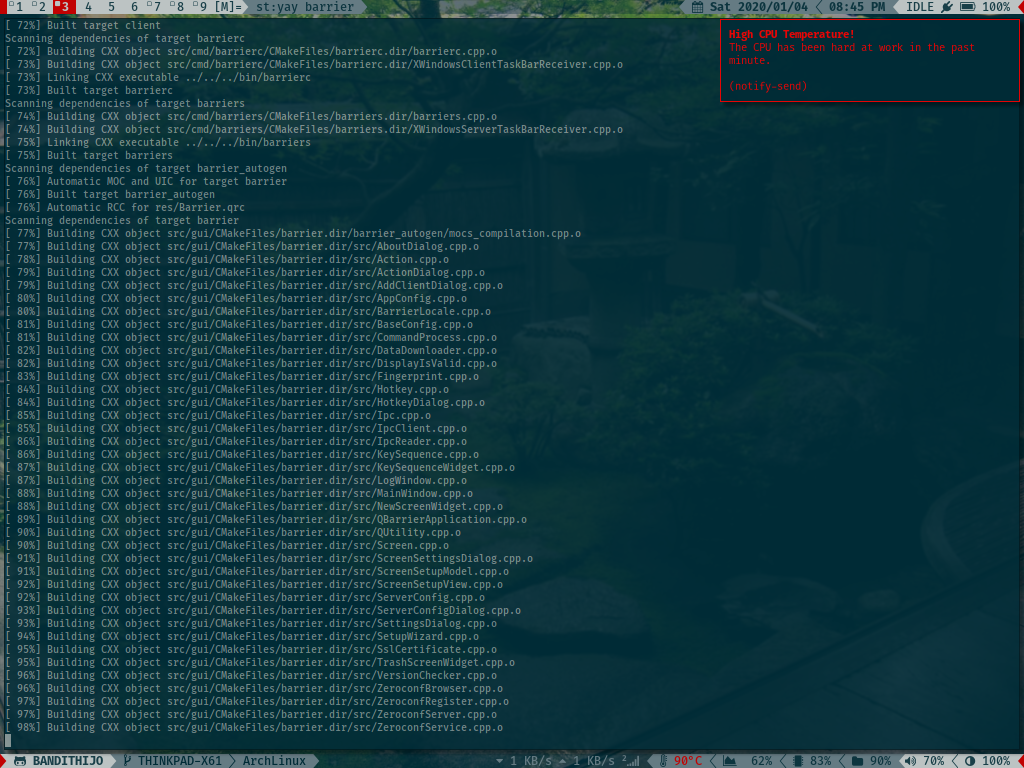Click the 'st:yay barrier' window title
Viewport: 1024px width, 768px height.
[305, 7]
